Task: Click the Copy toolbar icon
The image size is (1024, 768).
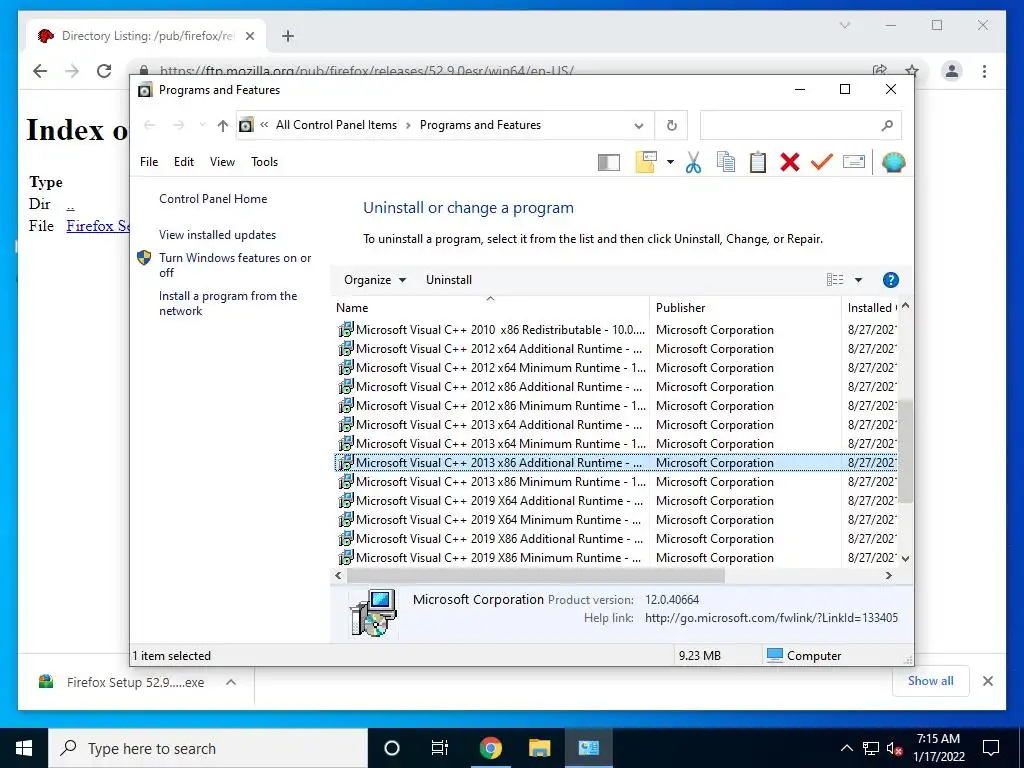Action: [726, 162]
